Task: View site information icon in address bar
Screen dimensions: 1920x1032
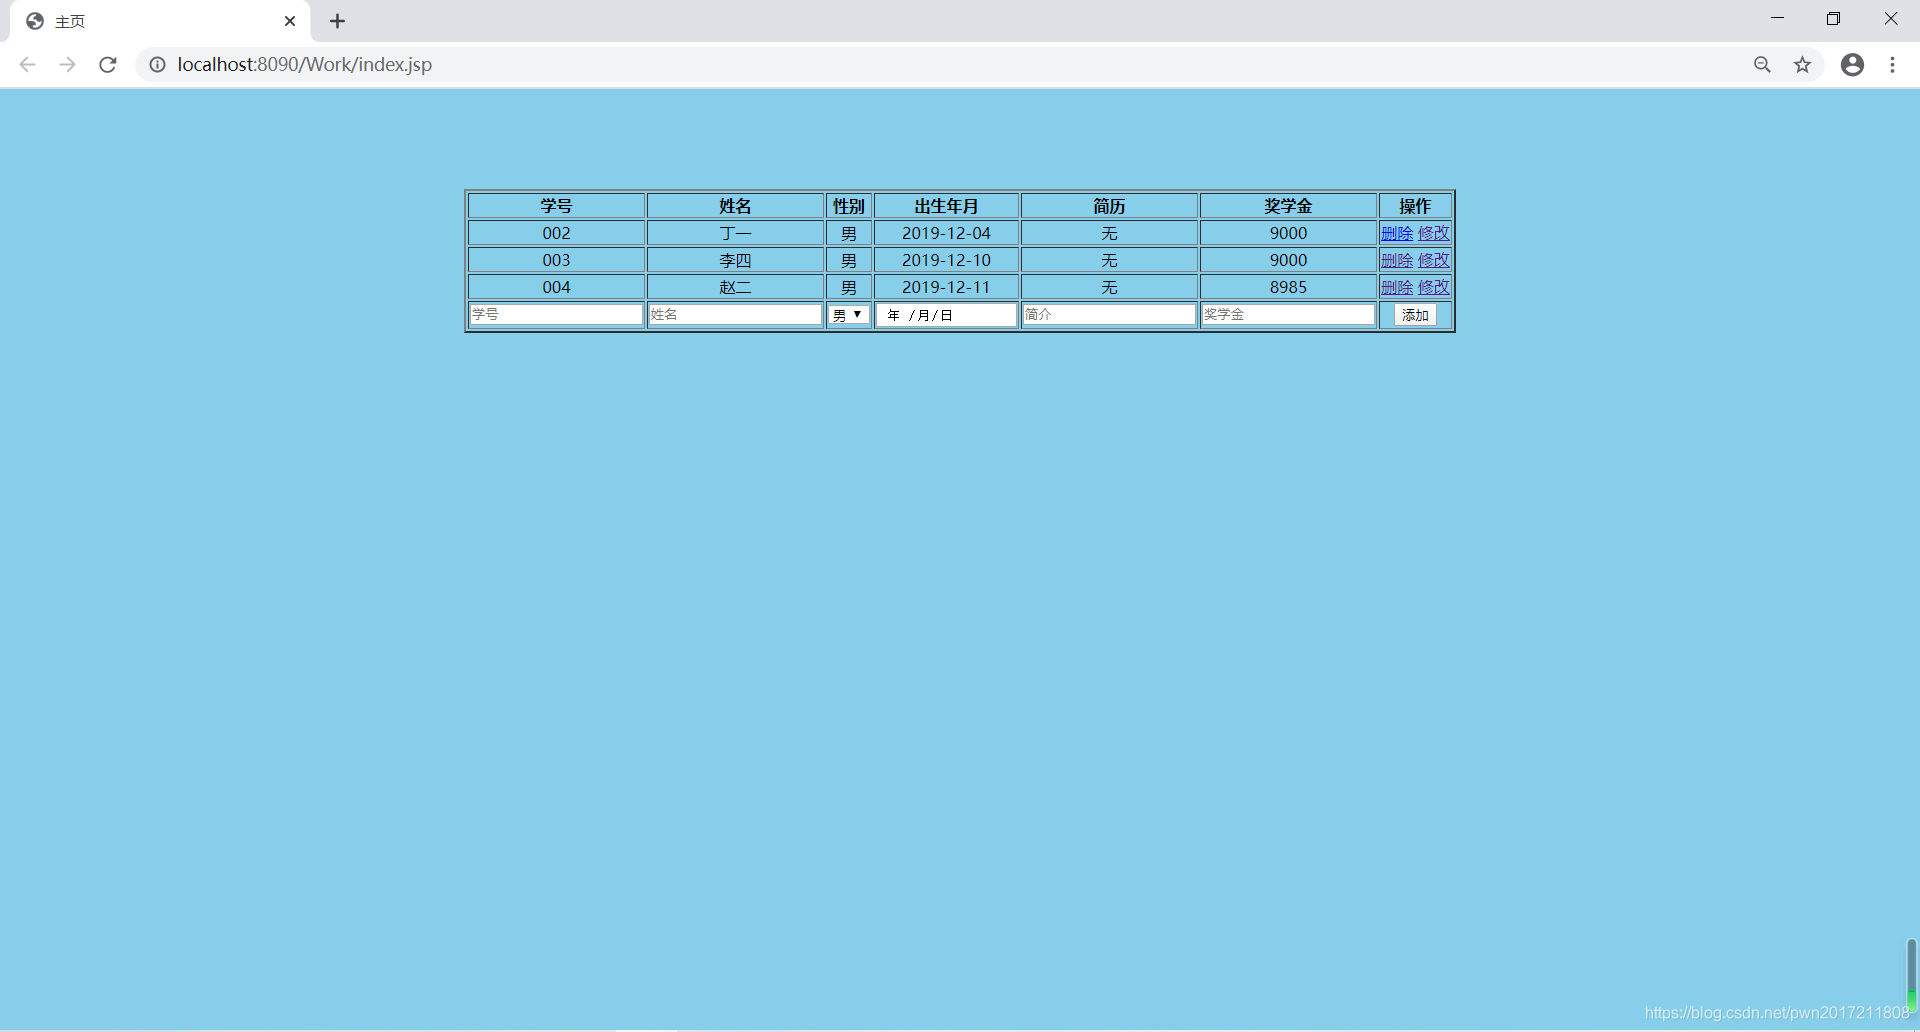Action: click(x=157, y=65)
